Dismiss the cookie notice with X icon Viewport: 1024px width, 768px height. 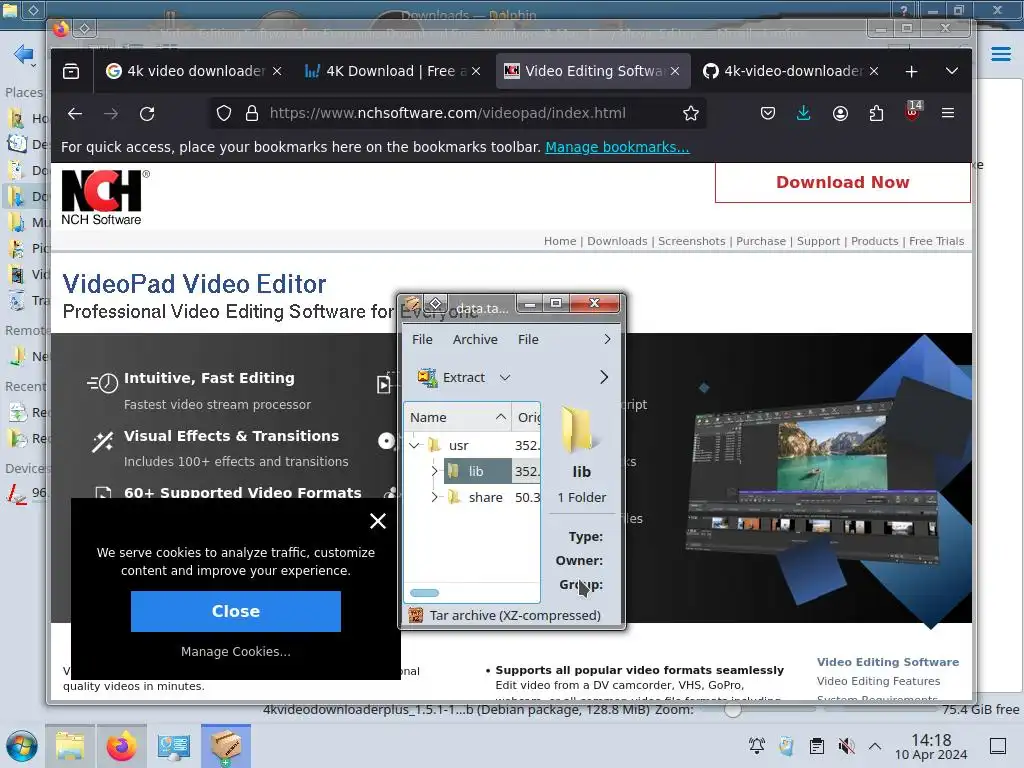377,520
